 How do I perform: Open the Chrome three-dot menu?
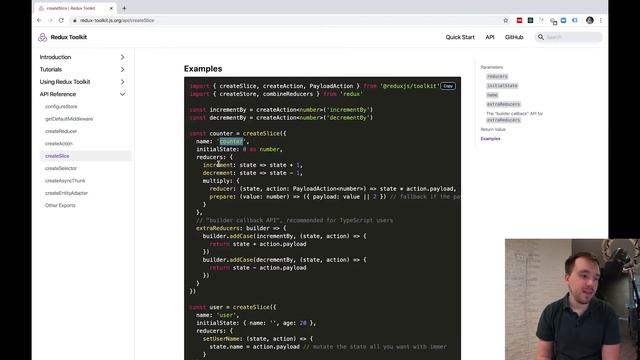[x=601, y=20]
